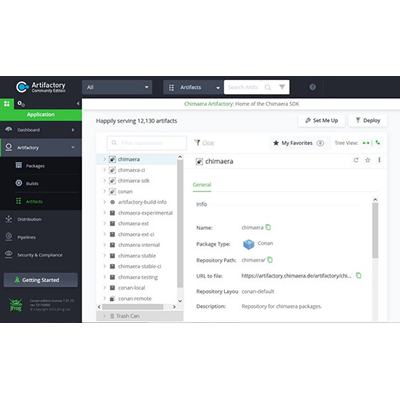Click the Artifactory logo
The height and width of the screenshot is (400, 400).
click(41, 87)
